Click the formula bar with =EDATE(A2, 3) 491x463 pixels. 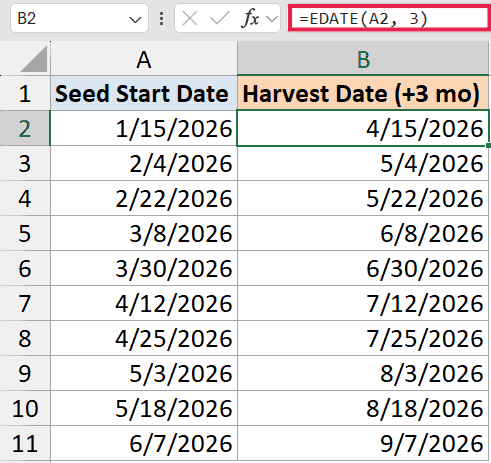point(389,18)
